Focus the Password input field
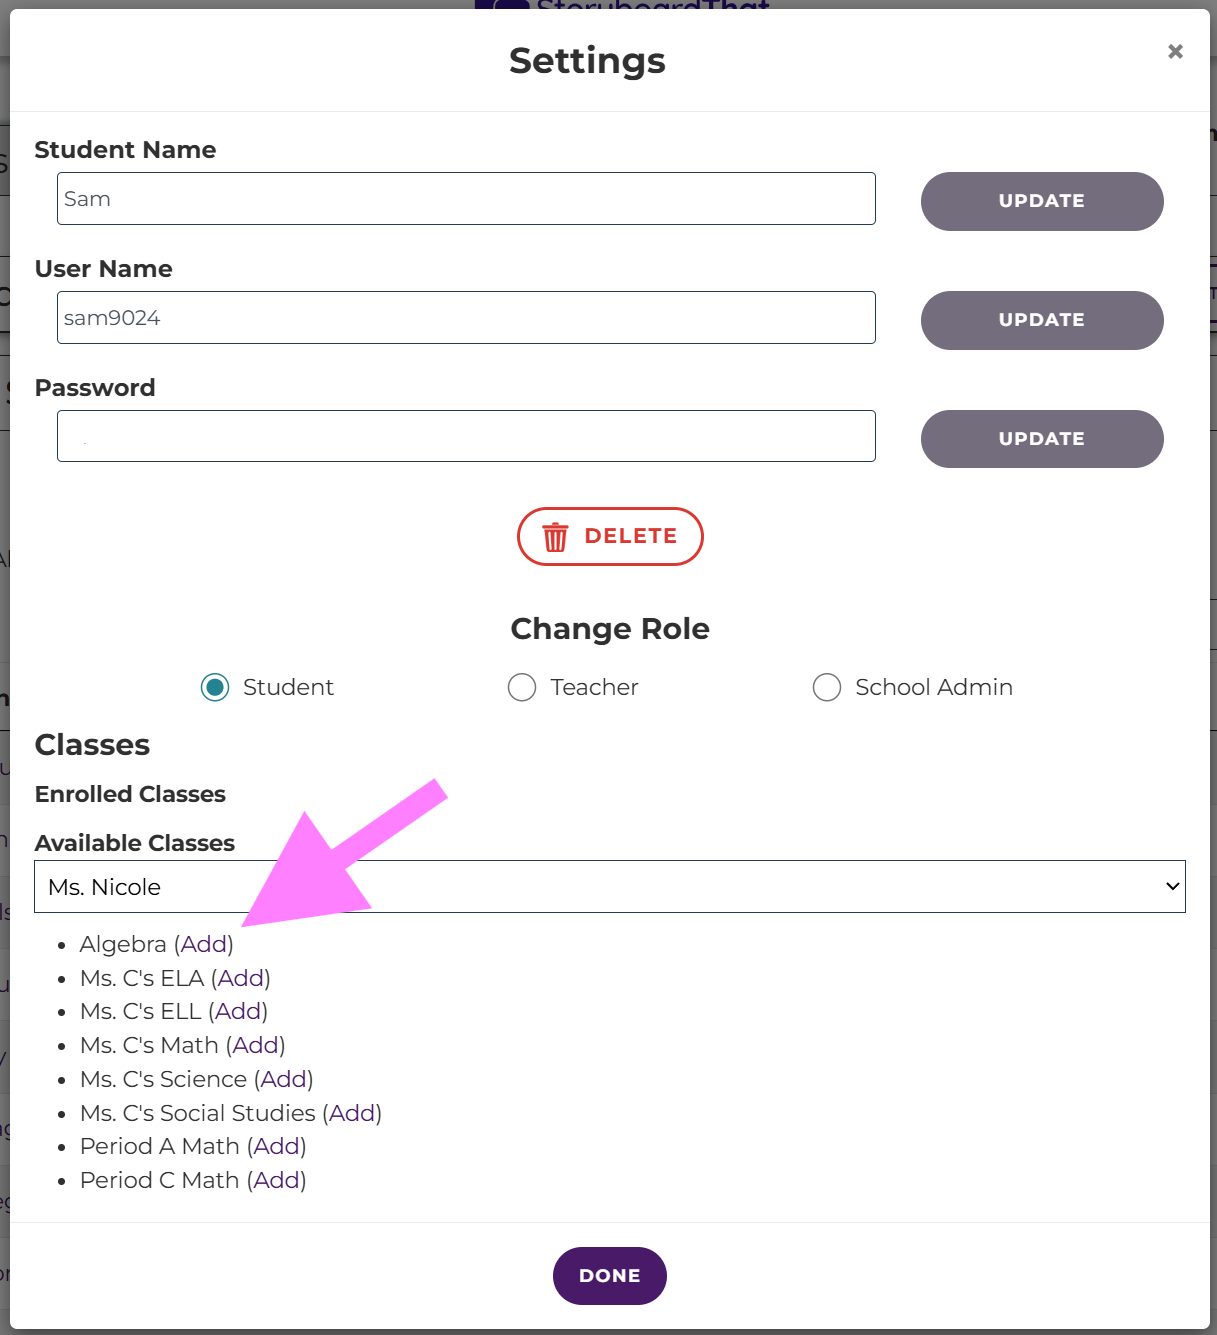The width and height of the screenshot is (1217, 1335). pyautogui.click(x=466, y=436)
